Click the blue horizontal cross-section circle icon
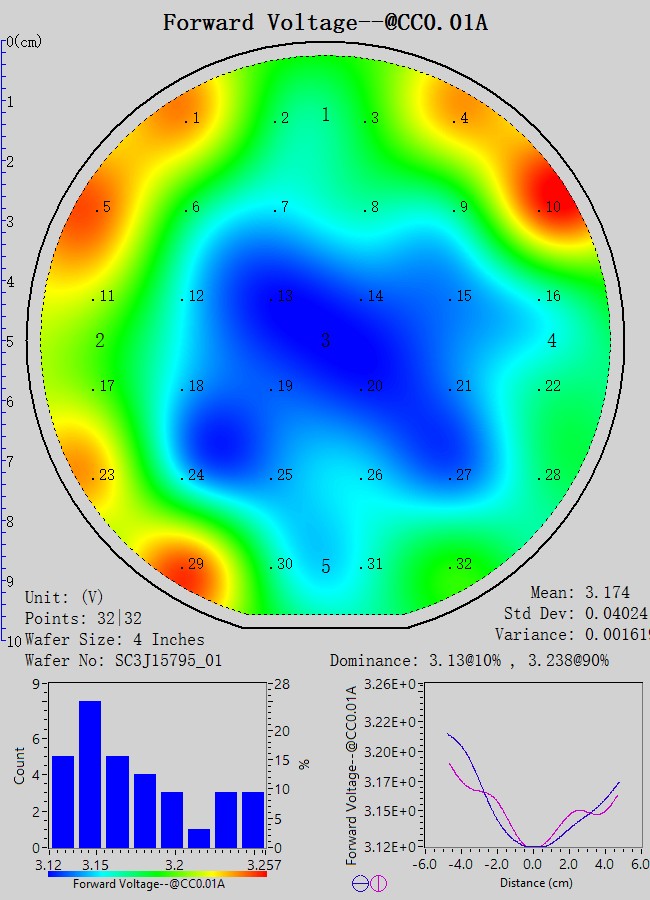 pos(360,883)
